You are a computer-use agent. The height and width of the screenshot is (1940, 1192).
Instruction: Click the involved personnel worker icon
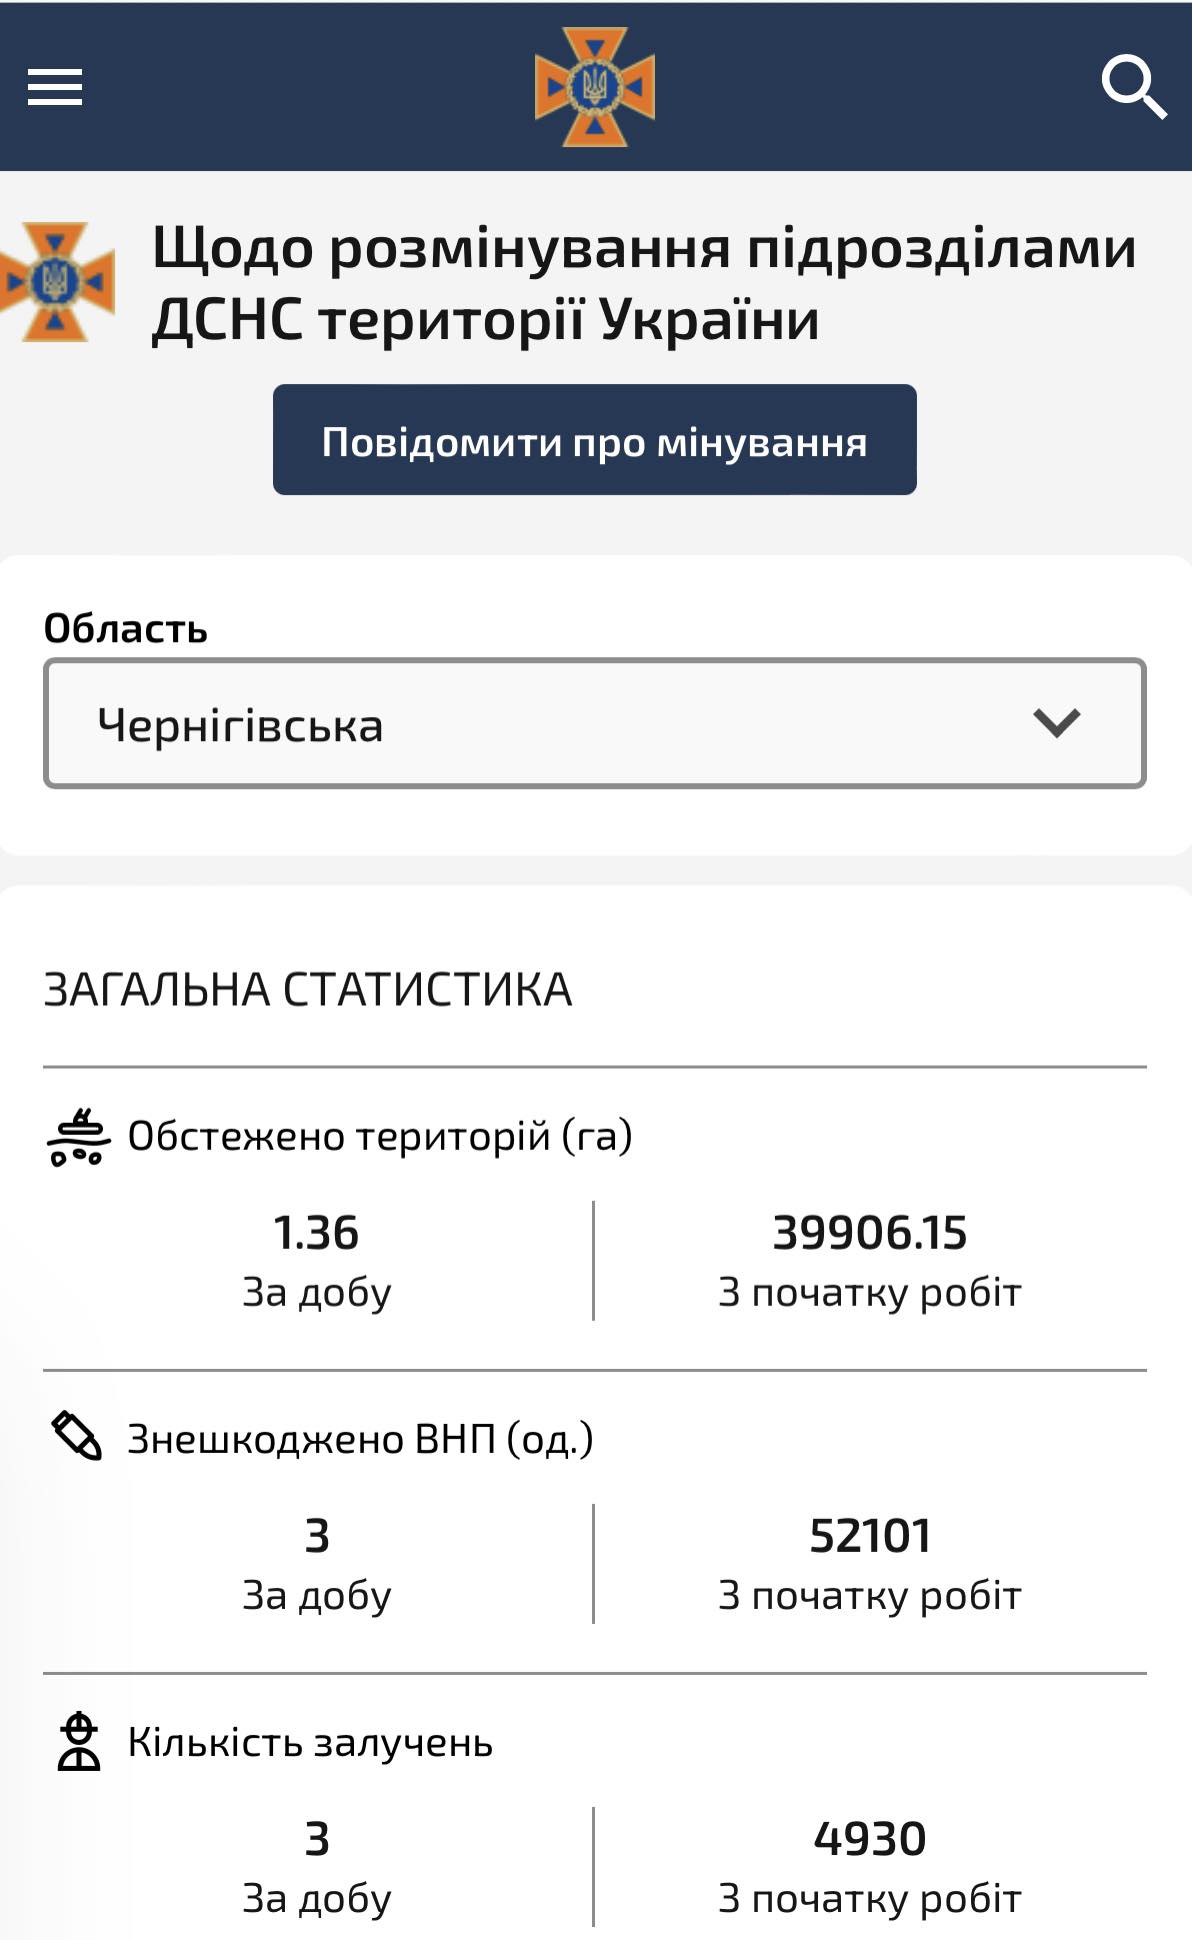click(x=78, y=1741)
